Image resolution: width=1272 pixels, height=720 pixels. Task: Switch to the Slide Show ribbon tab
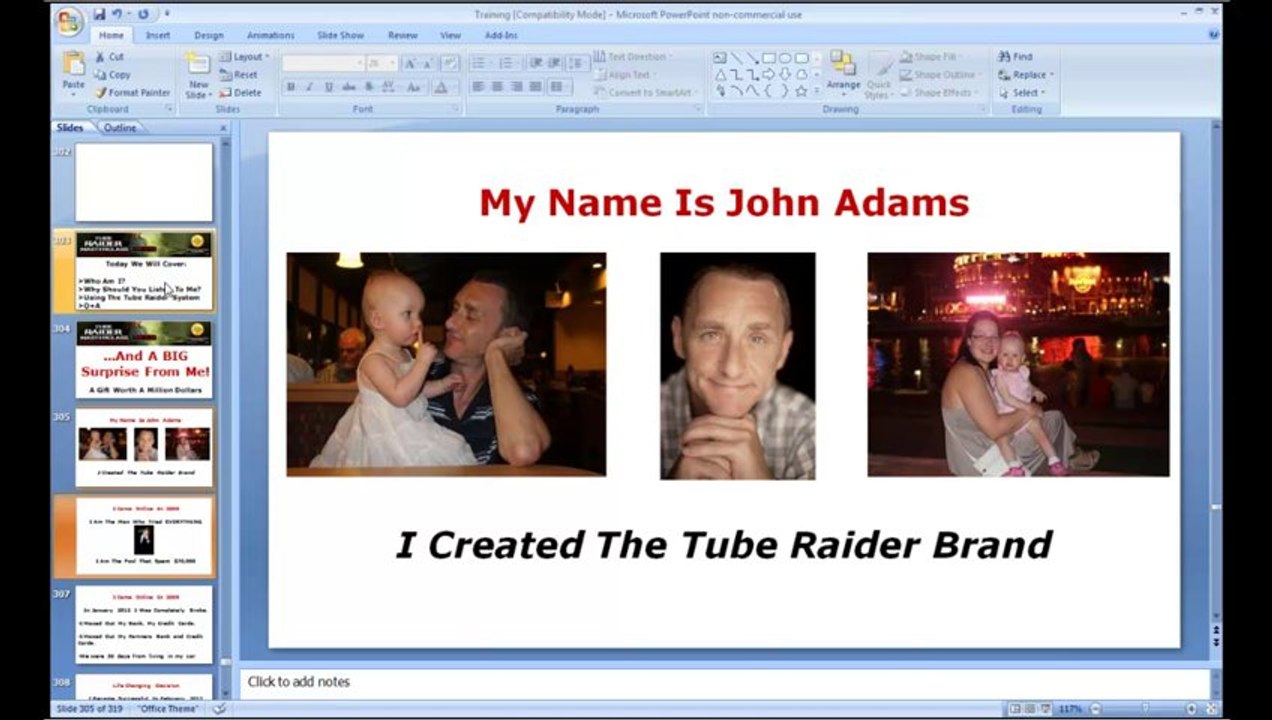(341, 35)
